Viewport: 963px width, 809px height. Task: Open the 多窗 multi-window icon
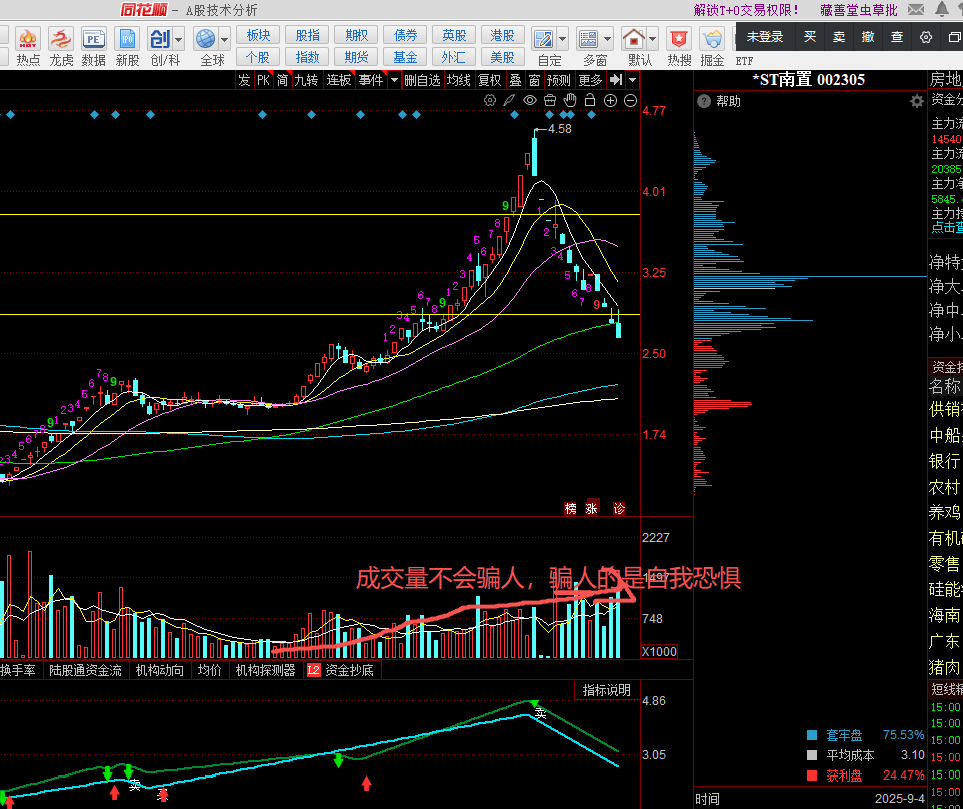tap(588, 39)
